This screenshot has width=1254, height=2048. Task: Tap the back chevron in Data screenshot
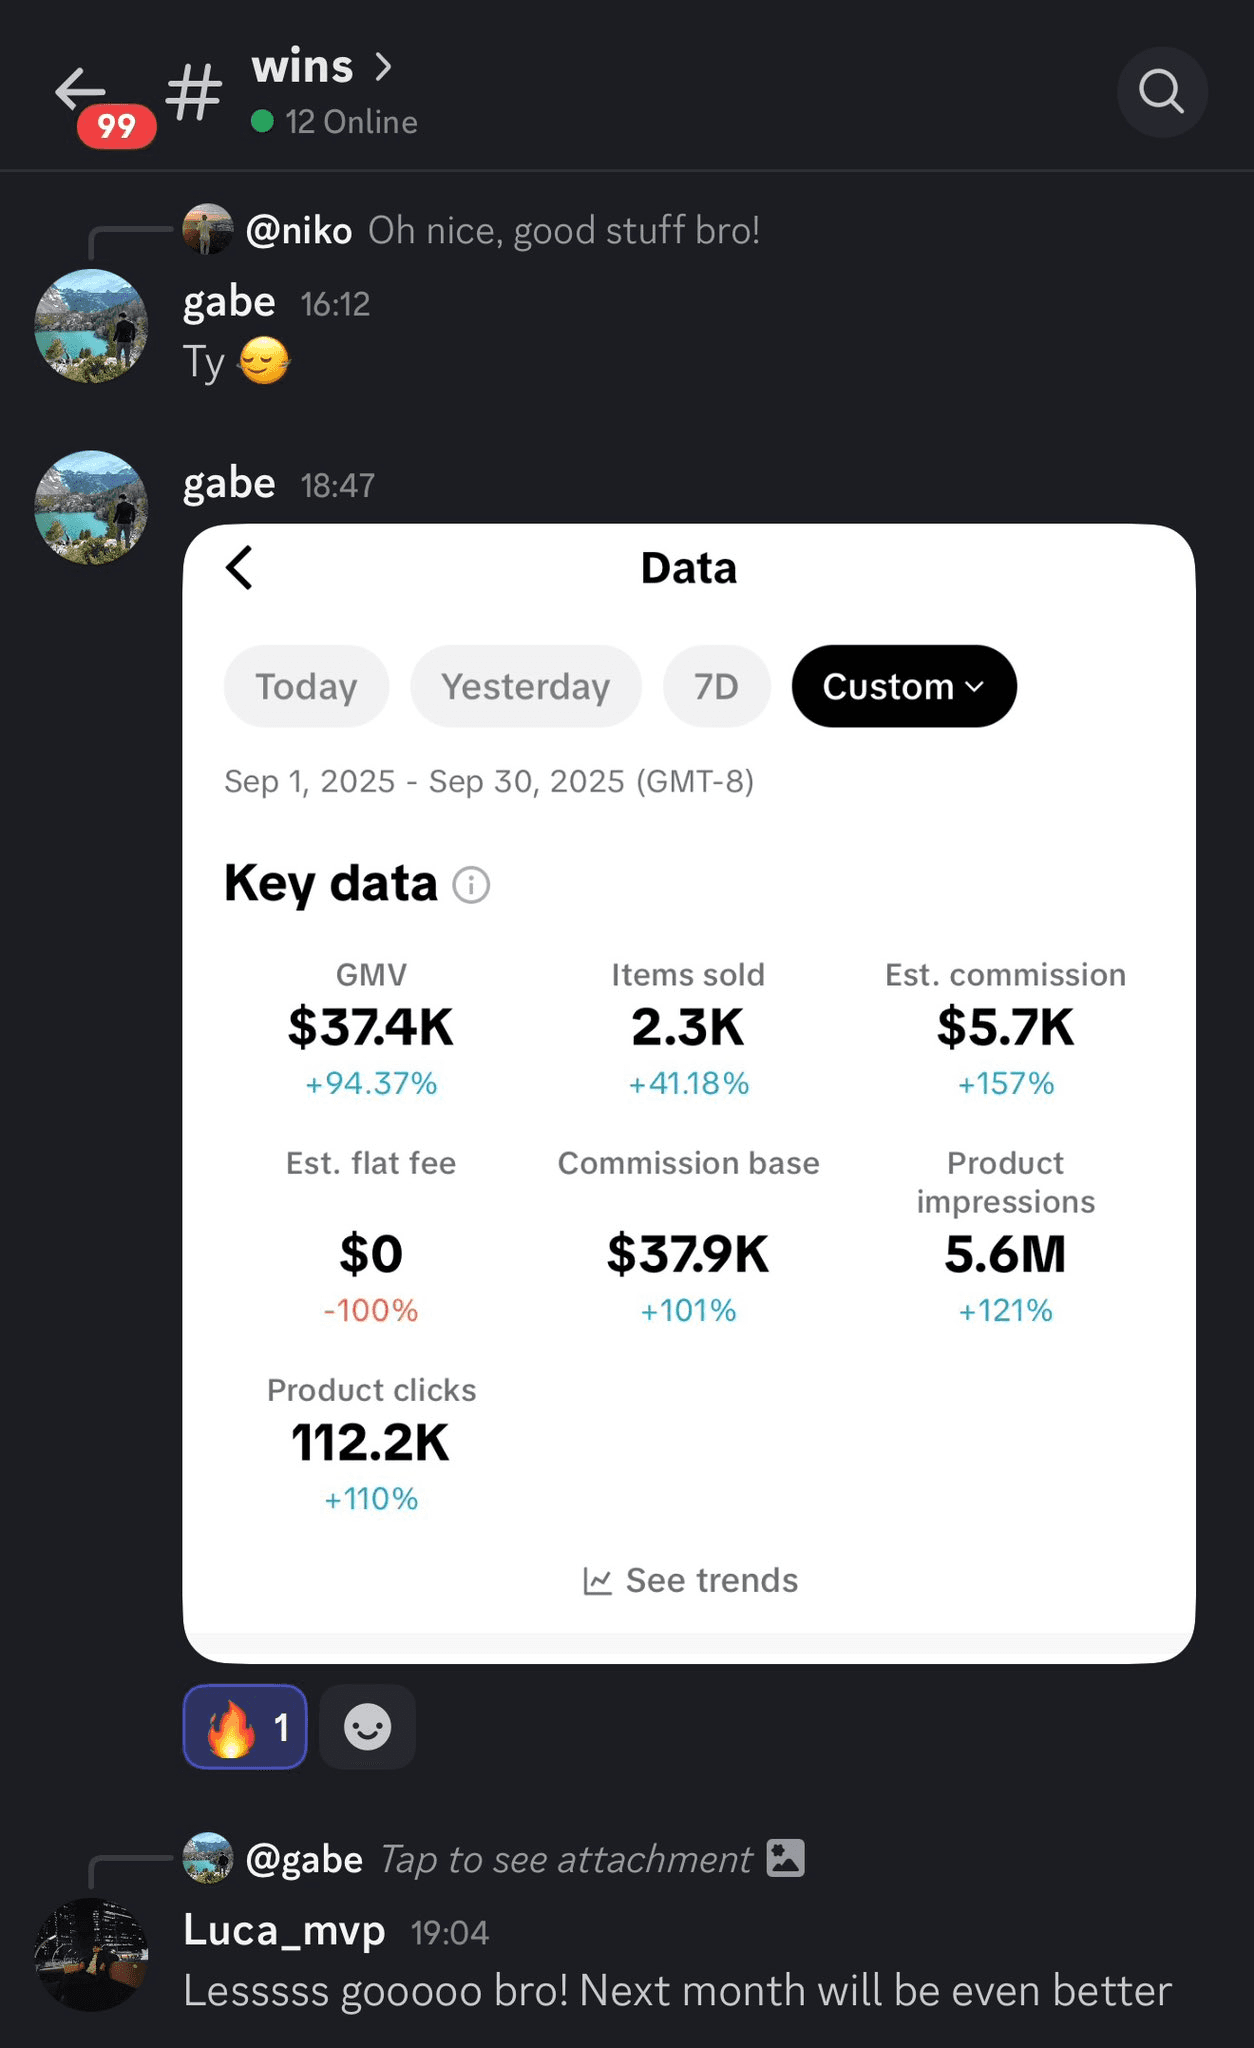[240, 568]
